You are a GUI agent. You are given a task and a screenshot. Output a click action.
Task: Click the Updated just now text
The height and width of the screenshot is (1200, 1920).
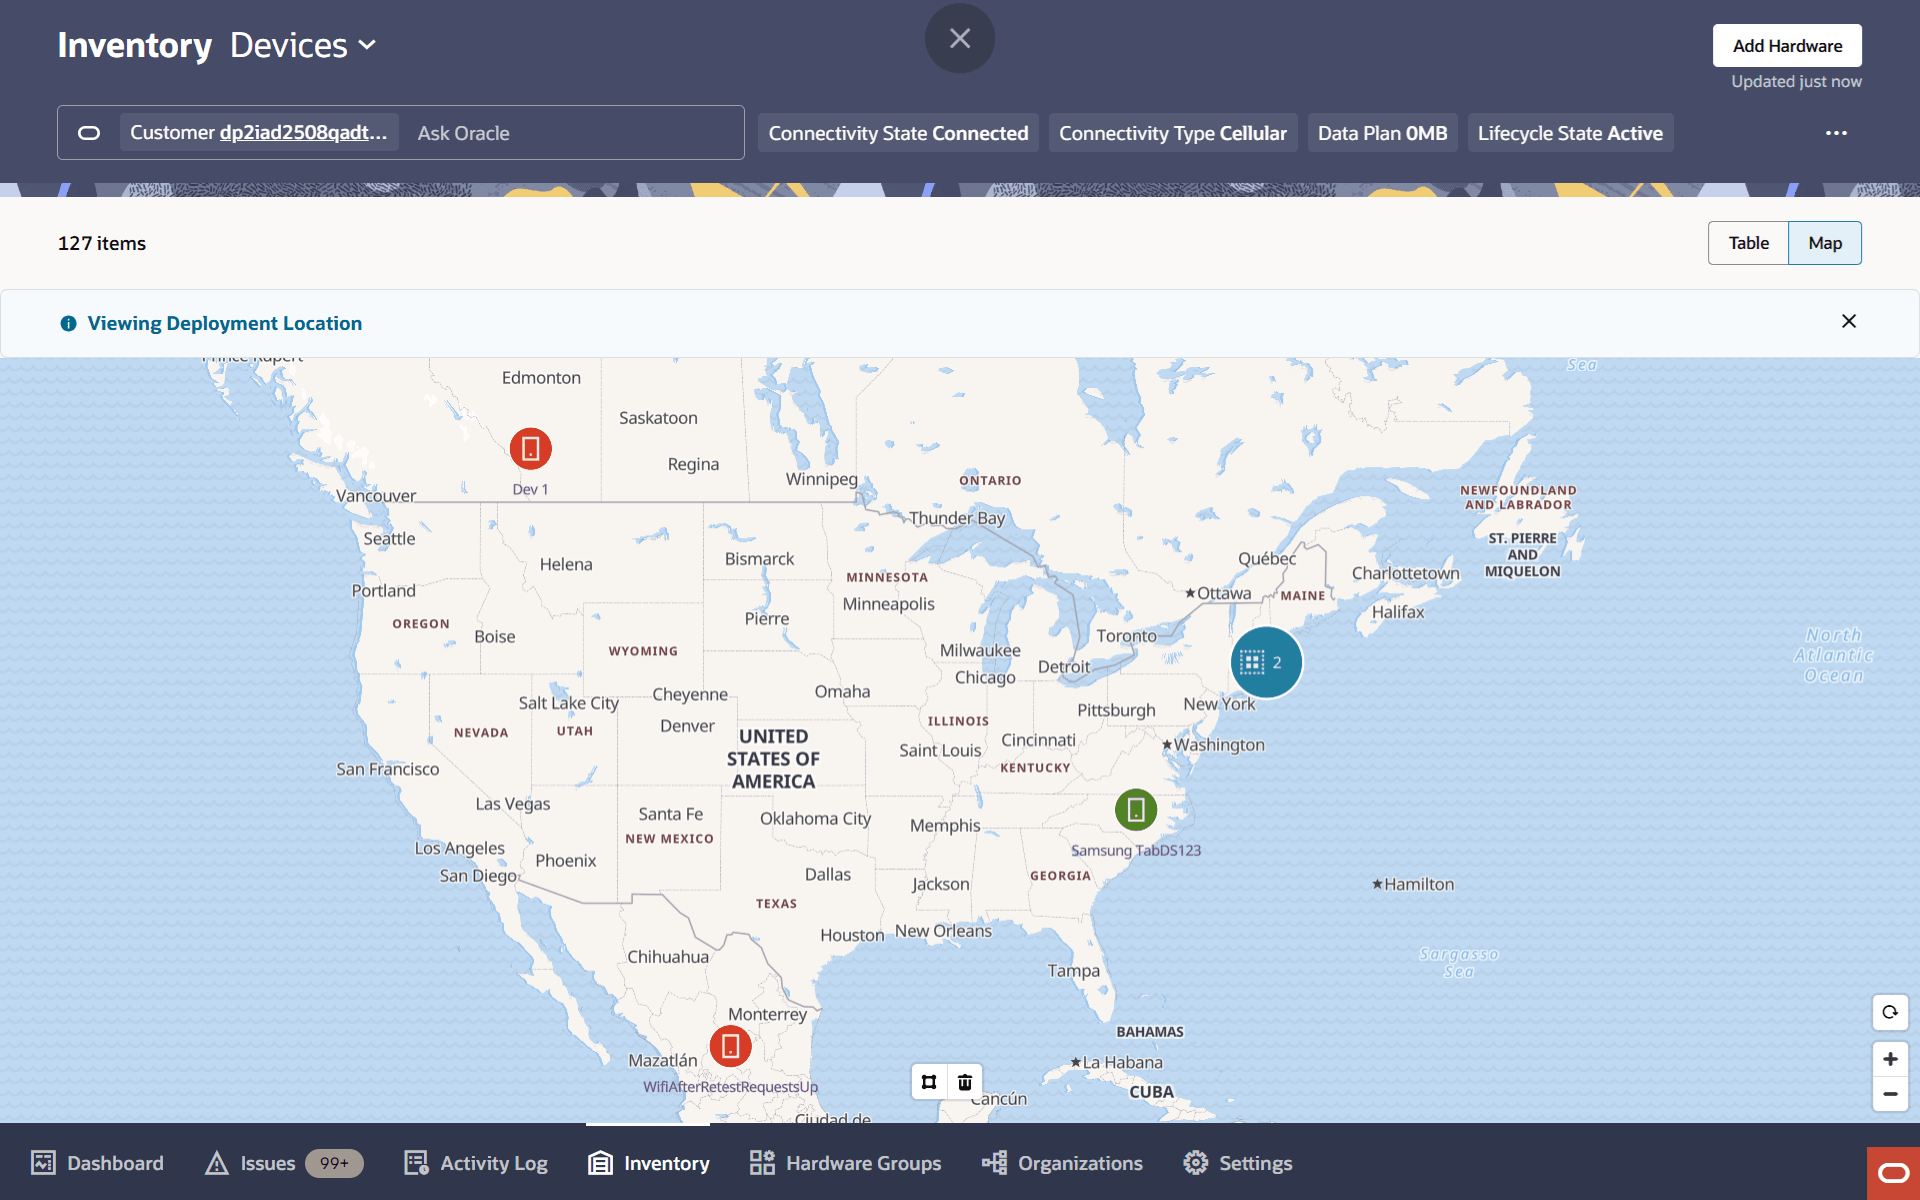[x=1796, y=82]
